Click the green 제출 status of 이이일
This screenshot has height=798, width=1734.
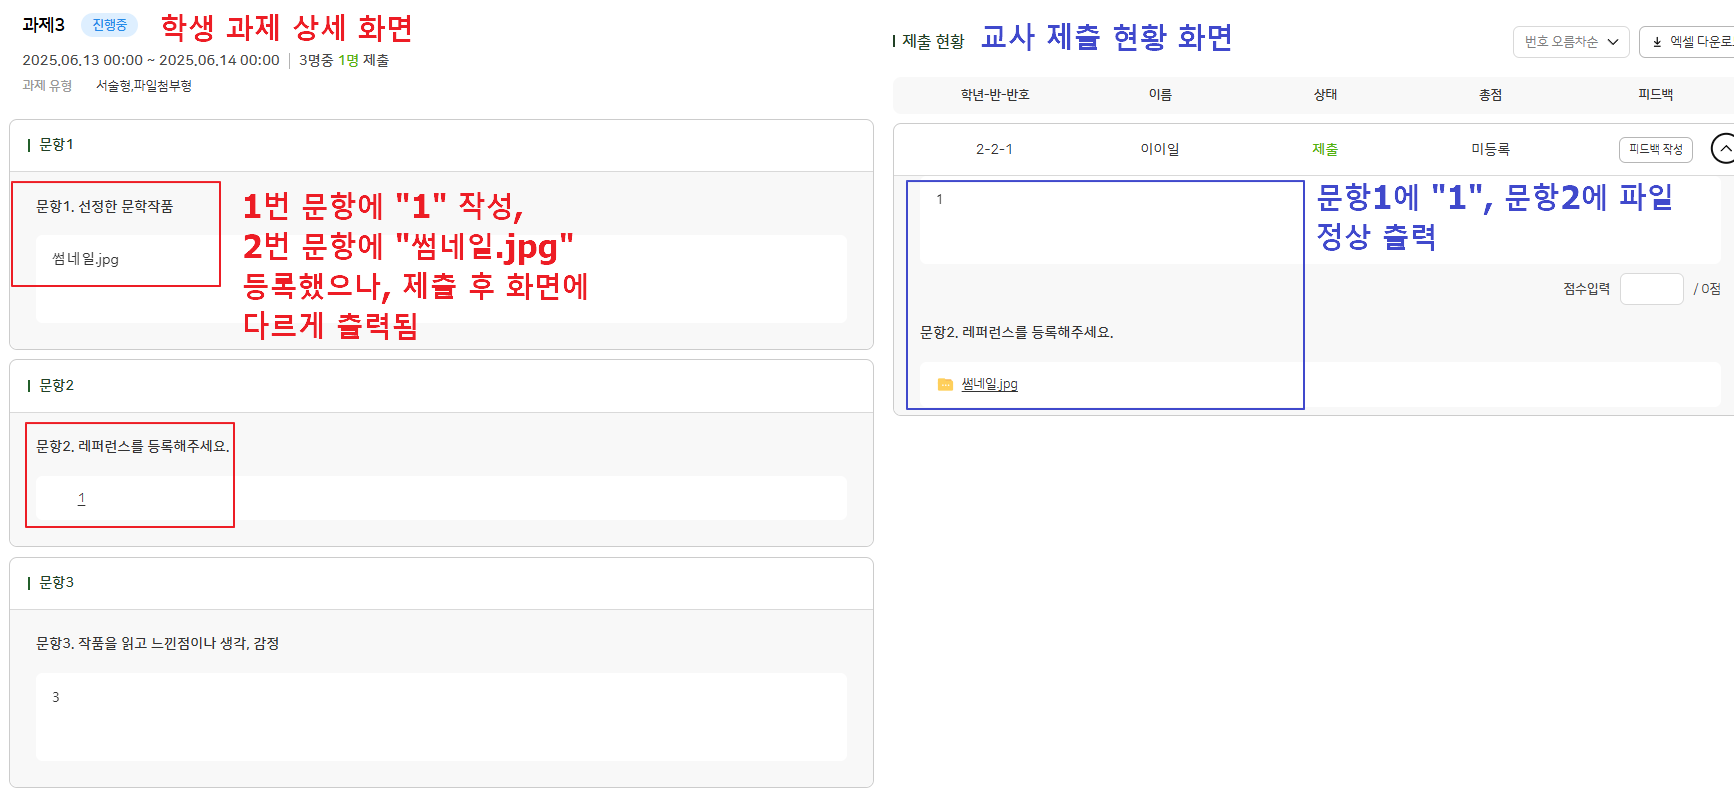click(1325, 149)
